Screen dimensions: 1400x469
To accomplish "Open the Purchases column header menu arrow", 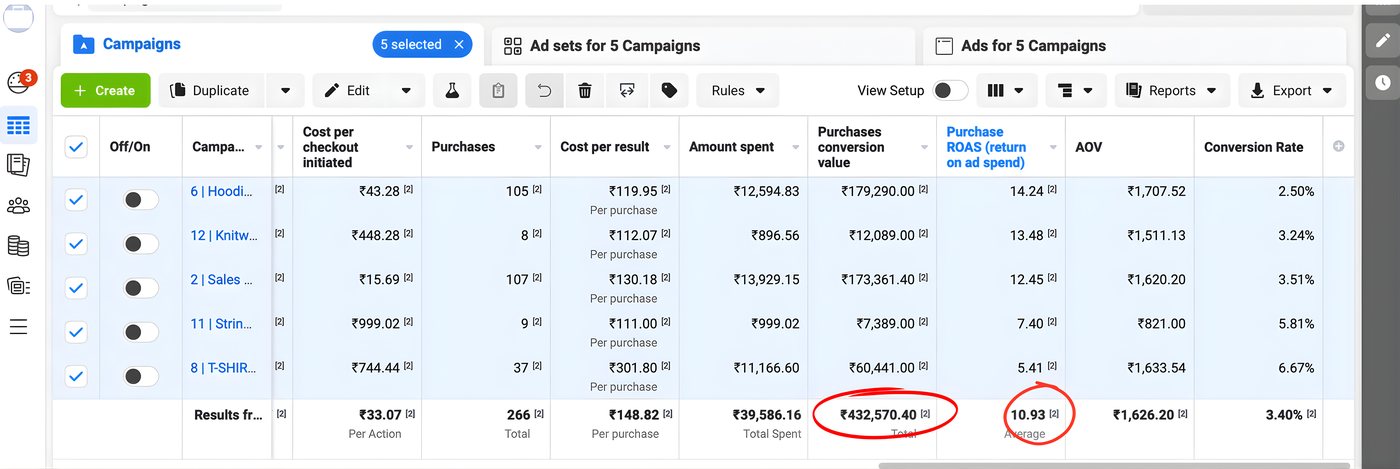I will [x=539, y=147].
